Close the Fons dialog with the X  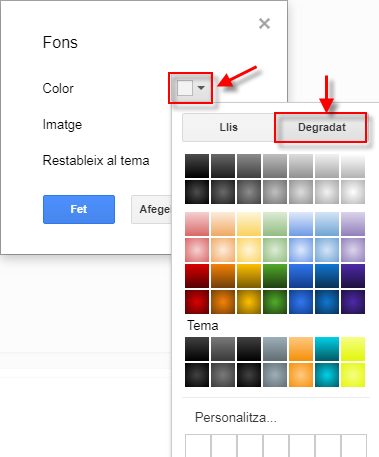tap(264, 23)
